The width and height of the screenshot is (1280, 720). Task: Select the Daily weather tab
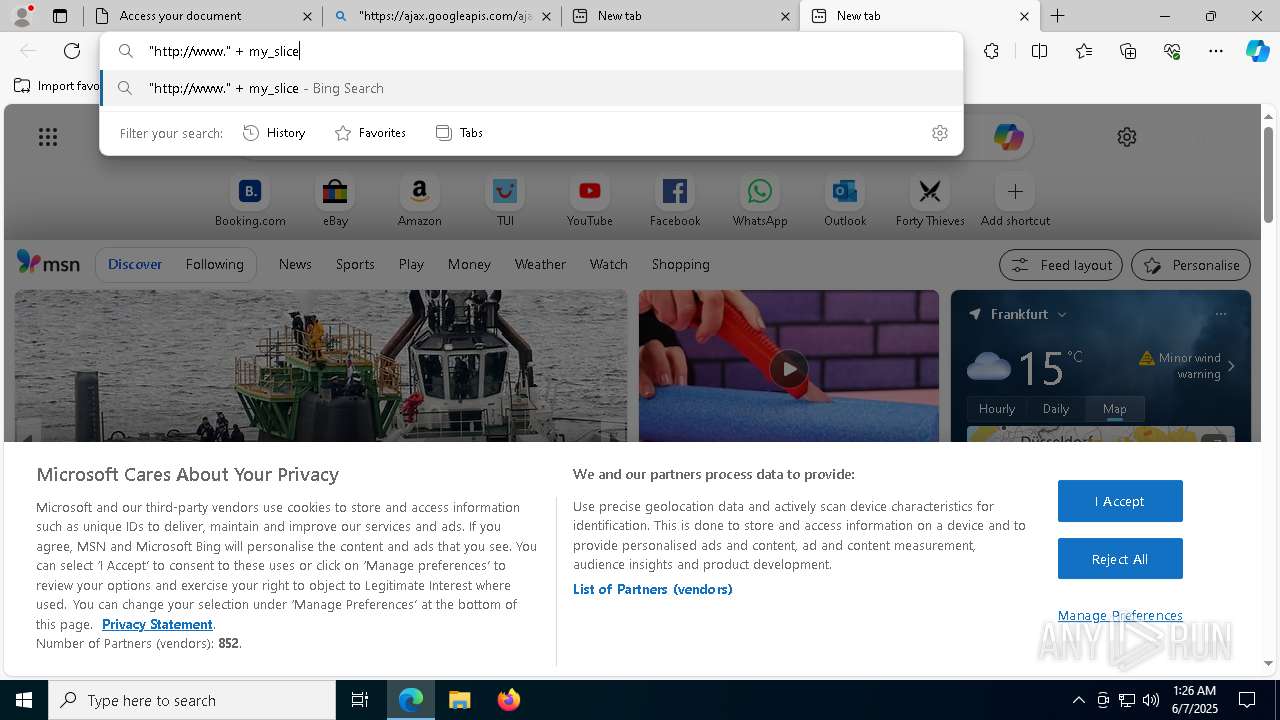coord(1056,408)
